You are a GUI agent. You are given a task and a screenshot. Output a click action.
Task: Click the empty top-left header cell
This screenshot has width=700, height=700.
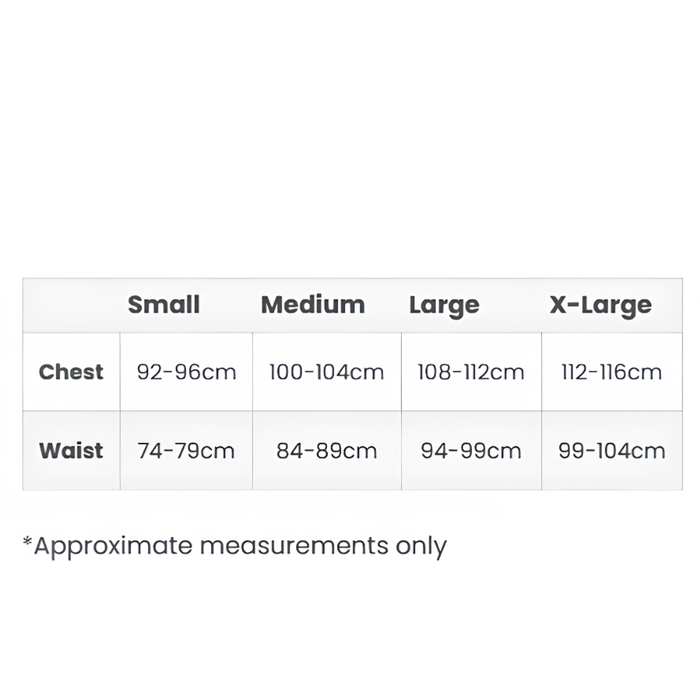click(71, 305)
